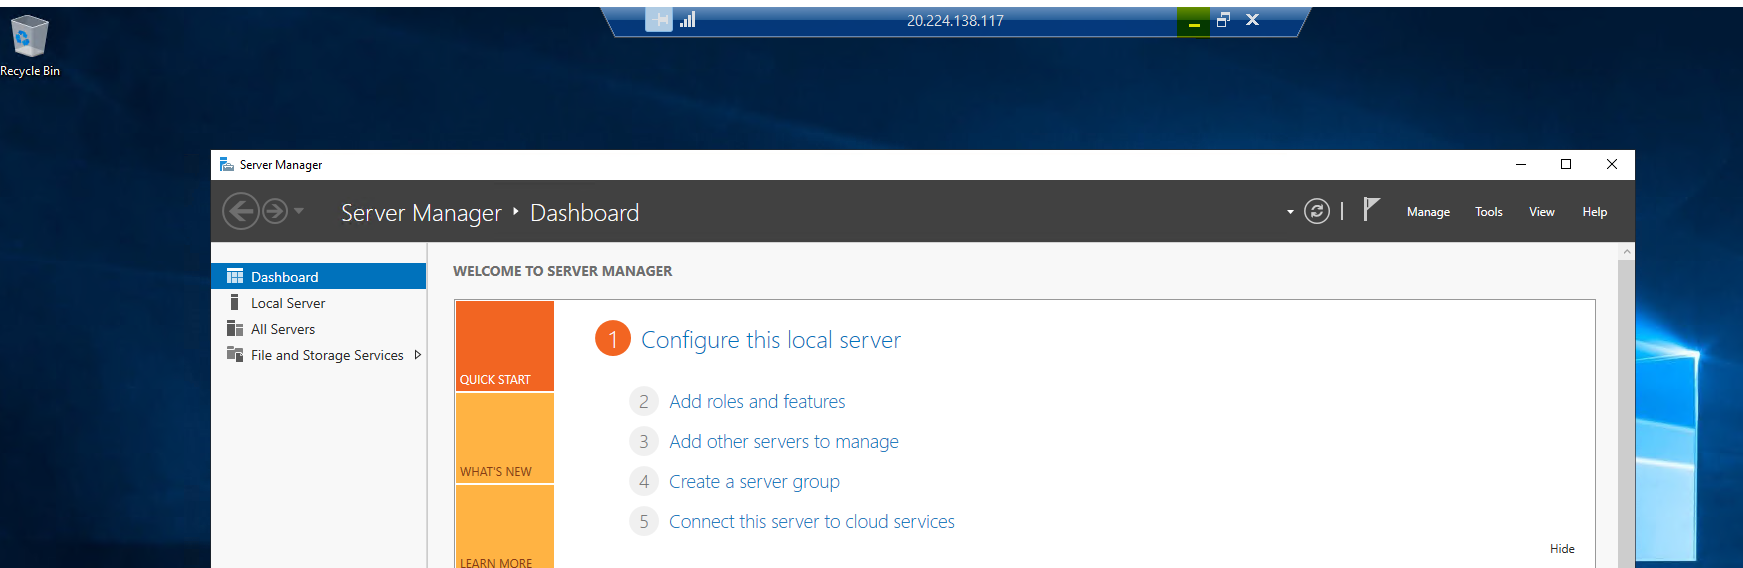Click Connect this server to cloud services

812,521
